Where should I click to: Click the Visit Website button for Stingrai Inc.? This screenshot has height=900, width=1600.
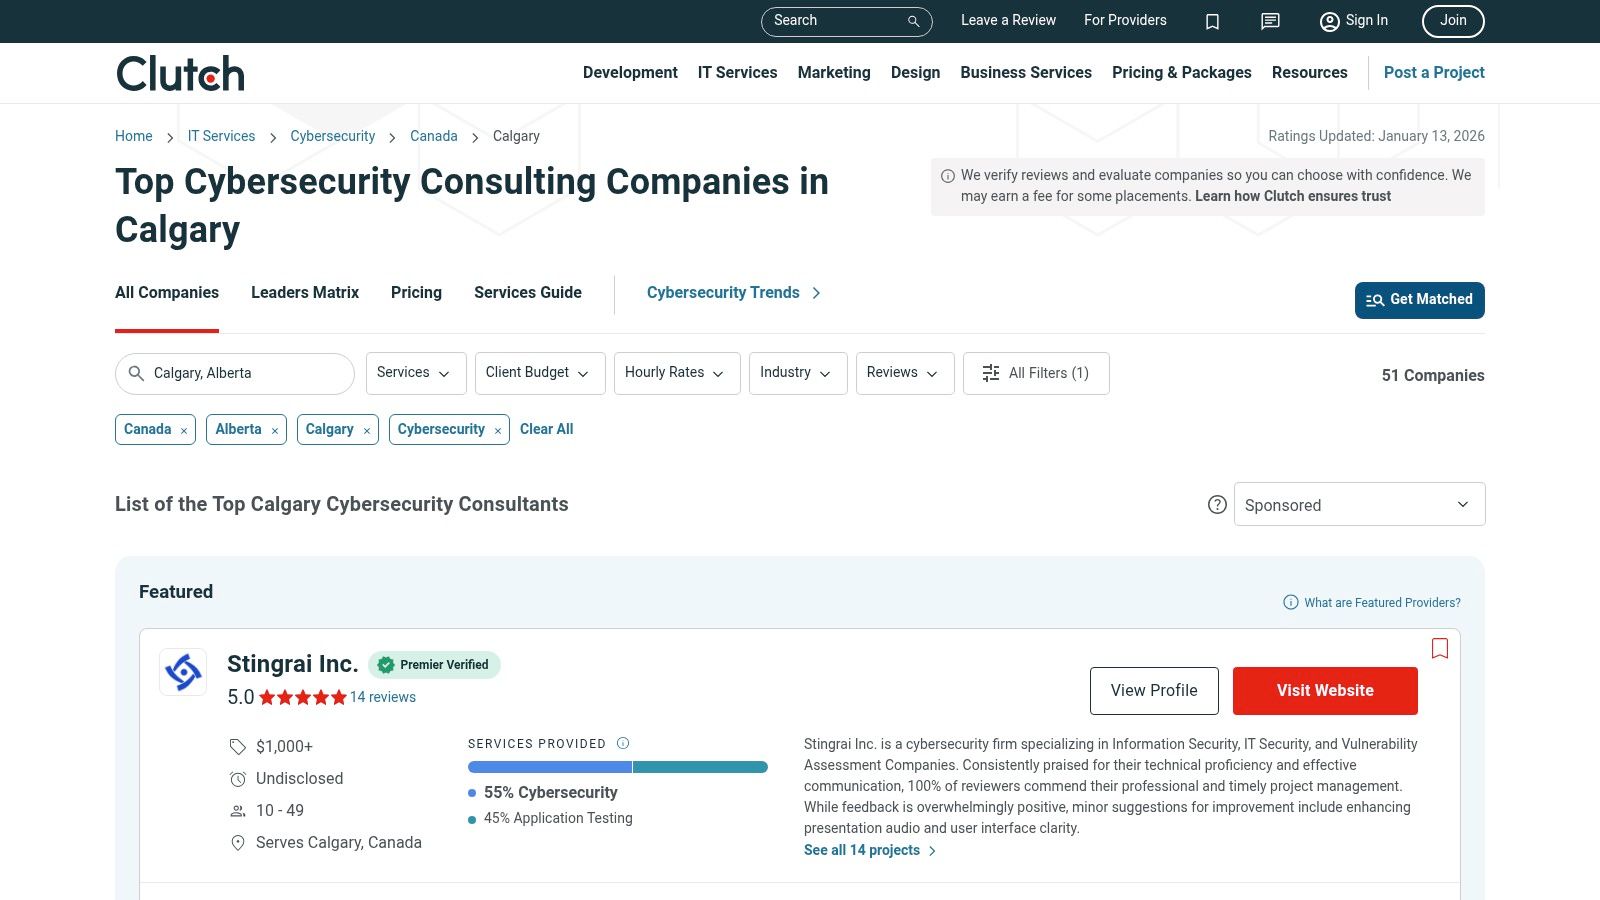coord(1325,690)
